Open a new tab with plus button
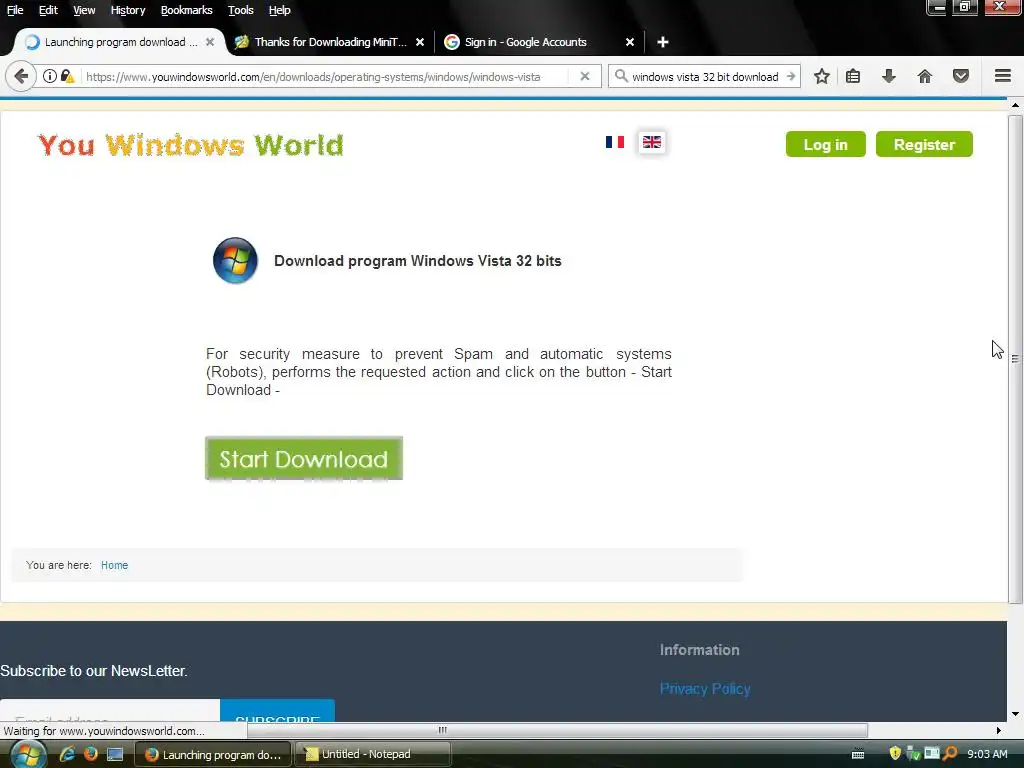 (663, 42)
